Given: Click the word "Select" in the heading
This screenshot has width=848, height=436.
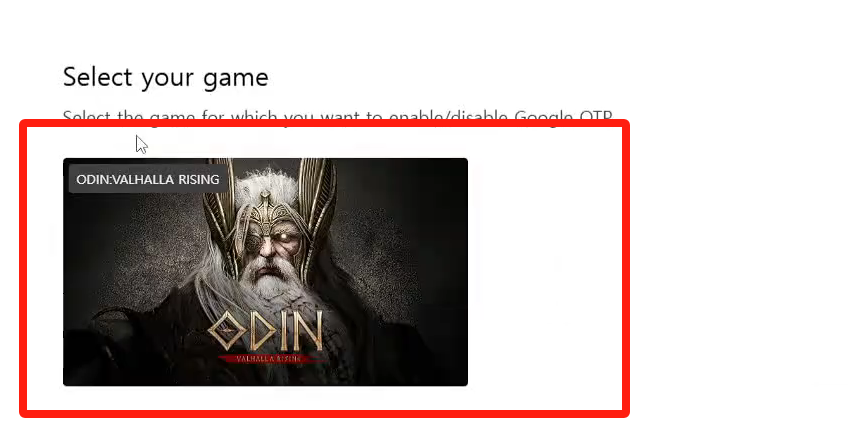Looking at the screenshot, I should 98,77.
